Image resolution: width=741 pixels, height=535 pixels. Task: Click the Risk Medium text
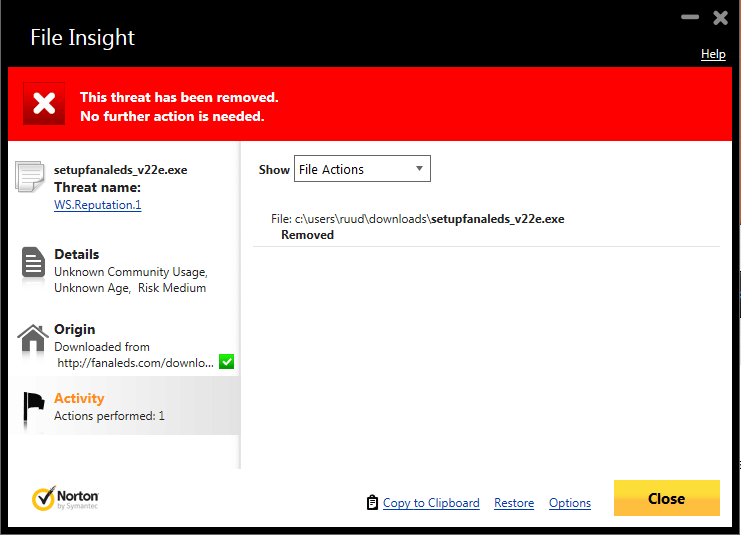[172, 288]
